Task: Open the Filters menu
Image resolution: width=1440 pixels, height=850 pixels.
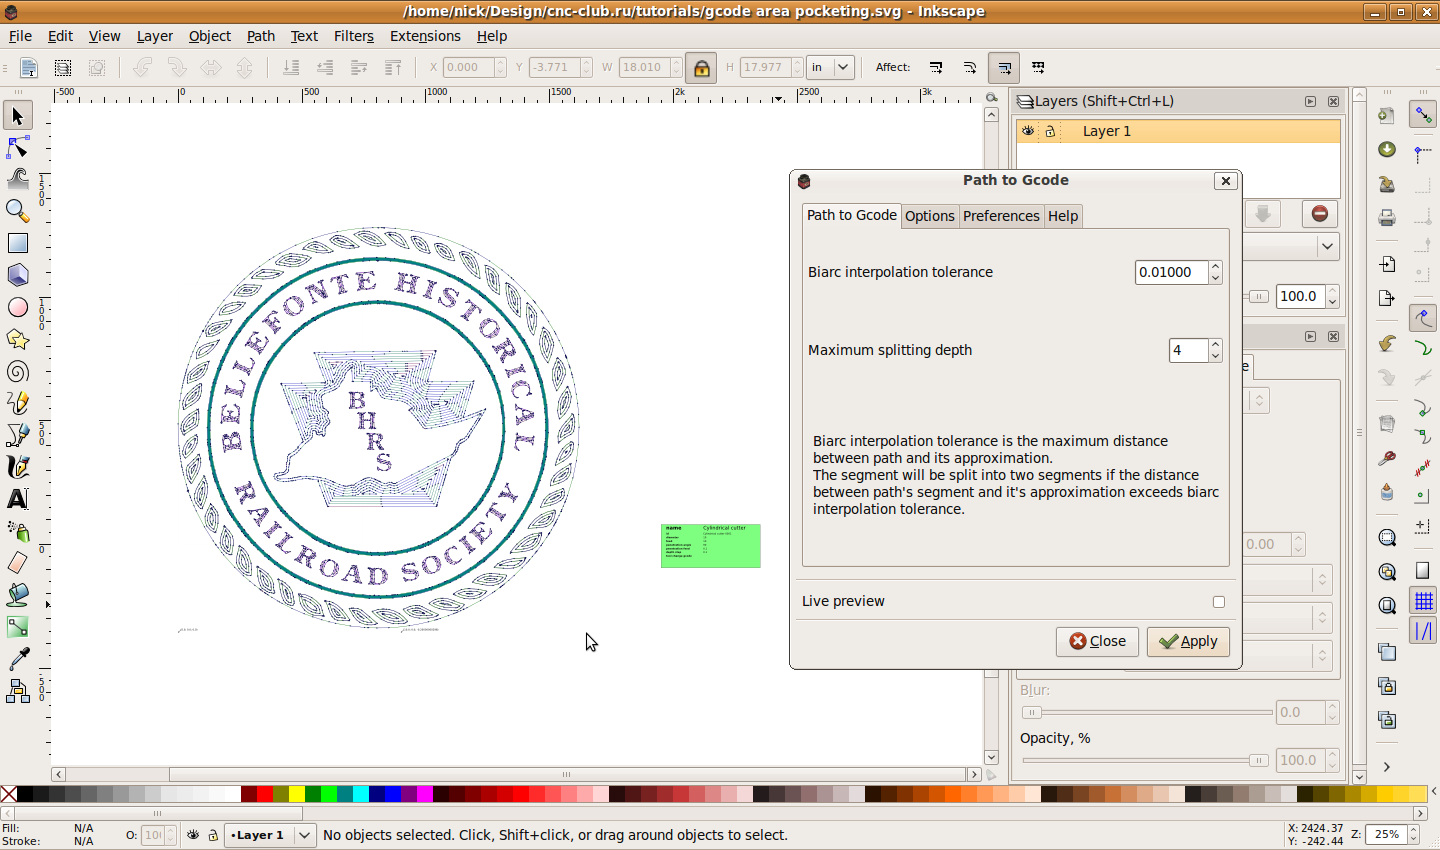Action: (354, 36)
